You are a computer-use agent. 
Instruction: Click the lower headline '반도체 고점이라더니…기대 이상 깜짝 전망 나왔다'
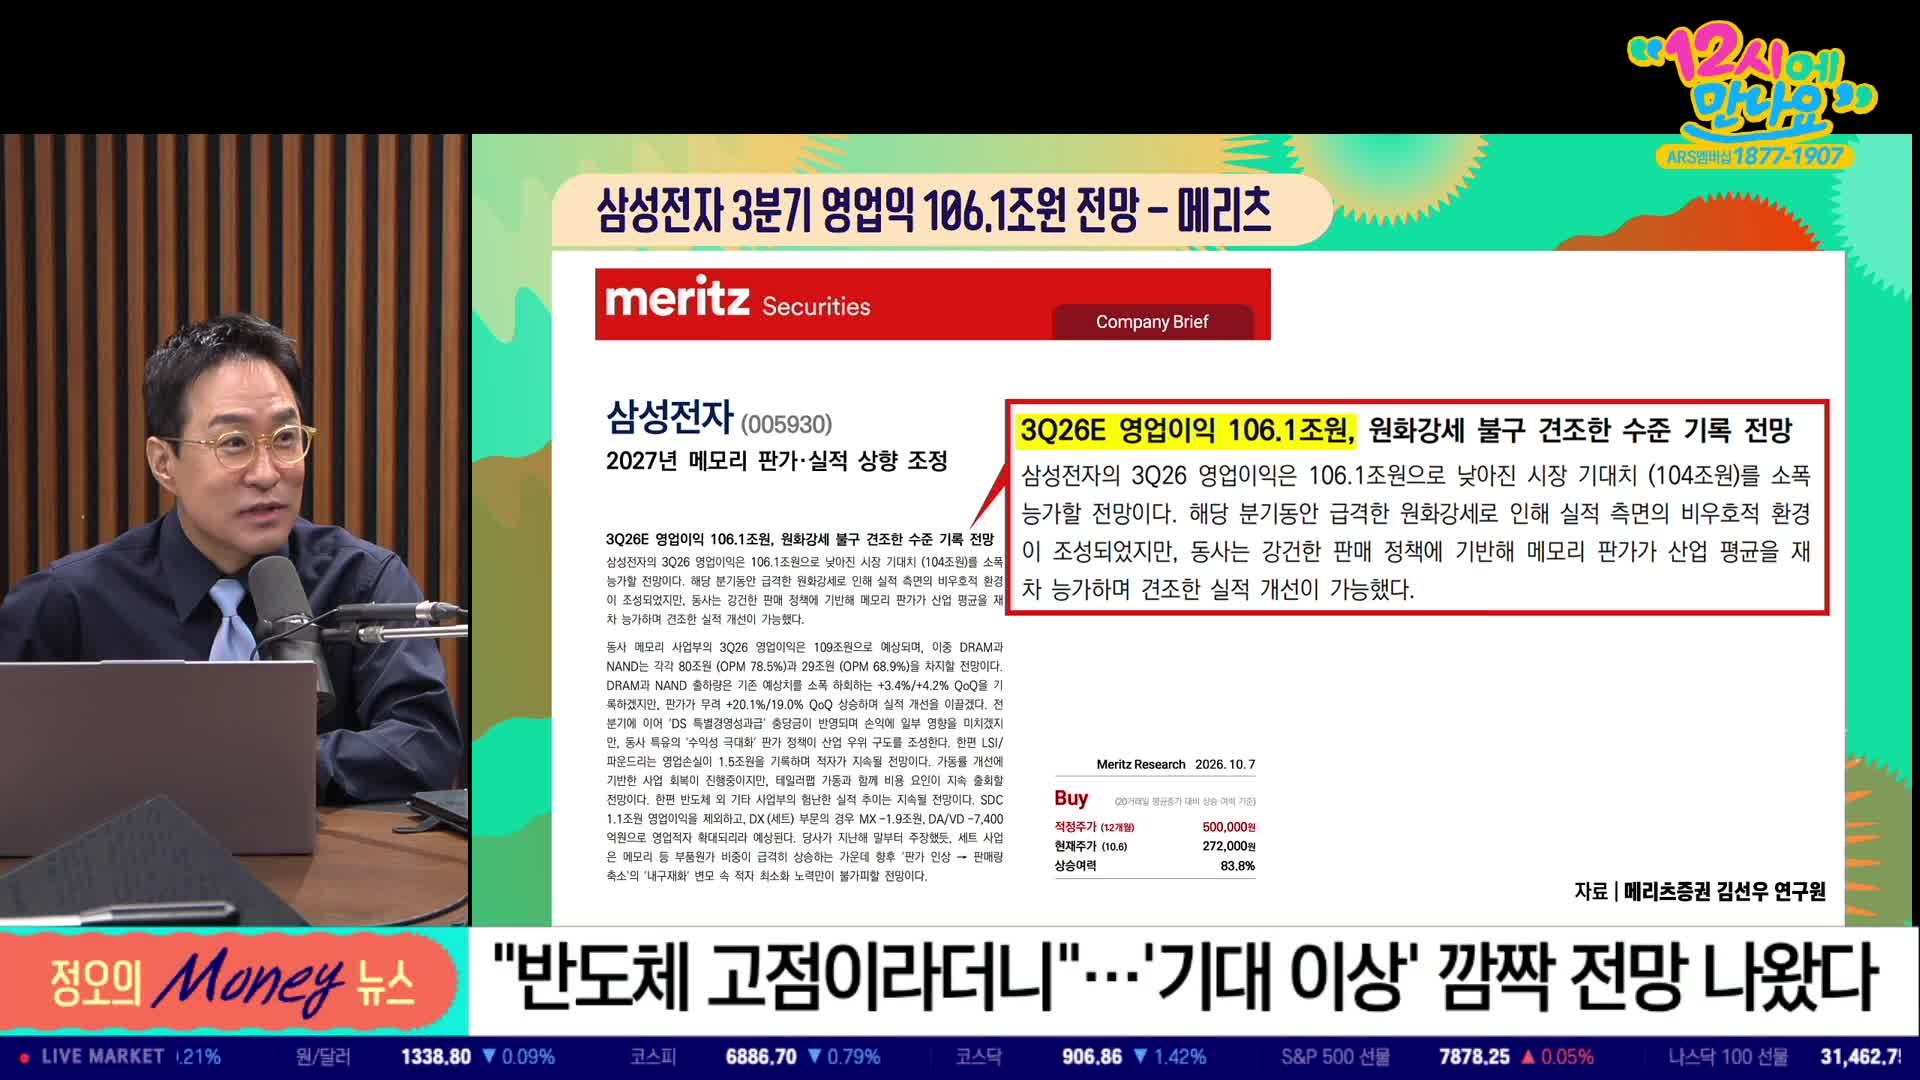coord(1185,980)
